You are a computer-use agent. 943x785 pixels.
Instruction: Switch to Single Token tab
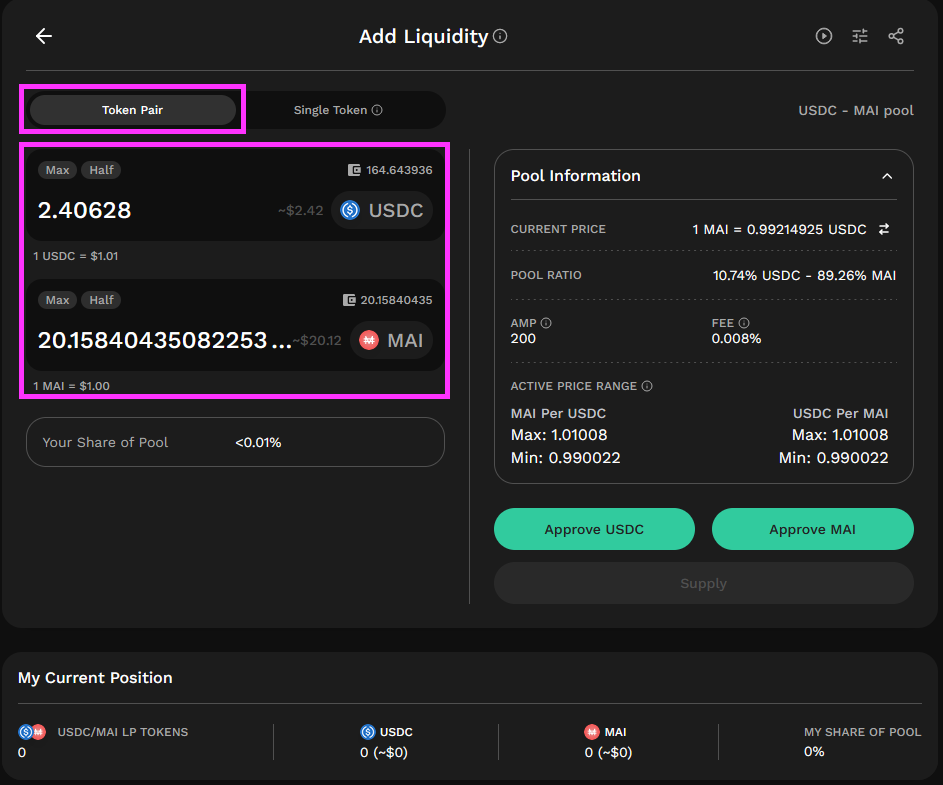(338, 110)
